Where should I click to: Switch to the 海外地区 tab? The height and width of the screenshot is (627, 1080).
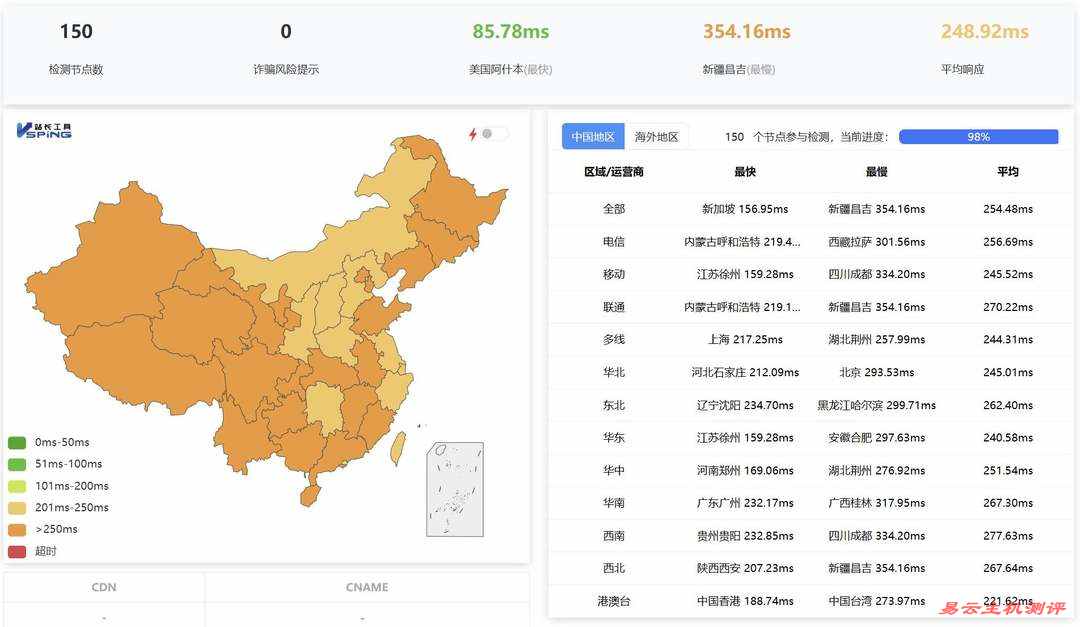point(656,136)
